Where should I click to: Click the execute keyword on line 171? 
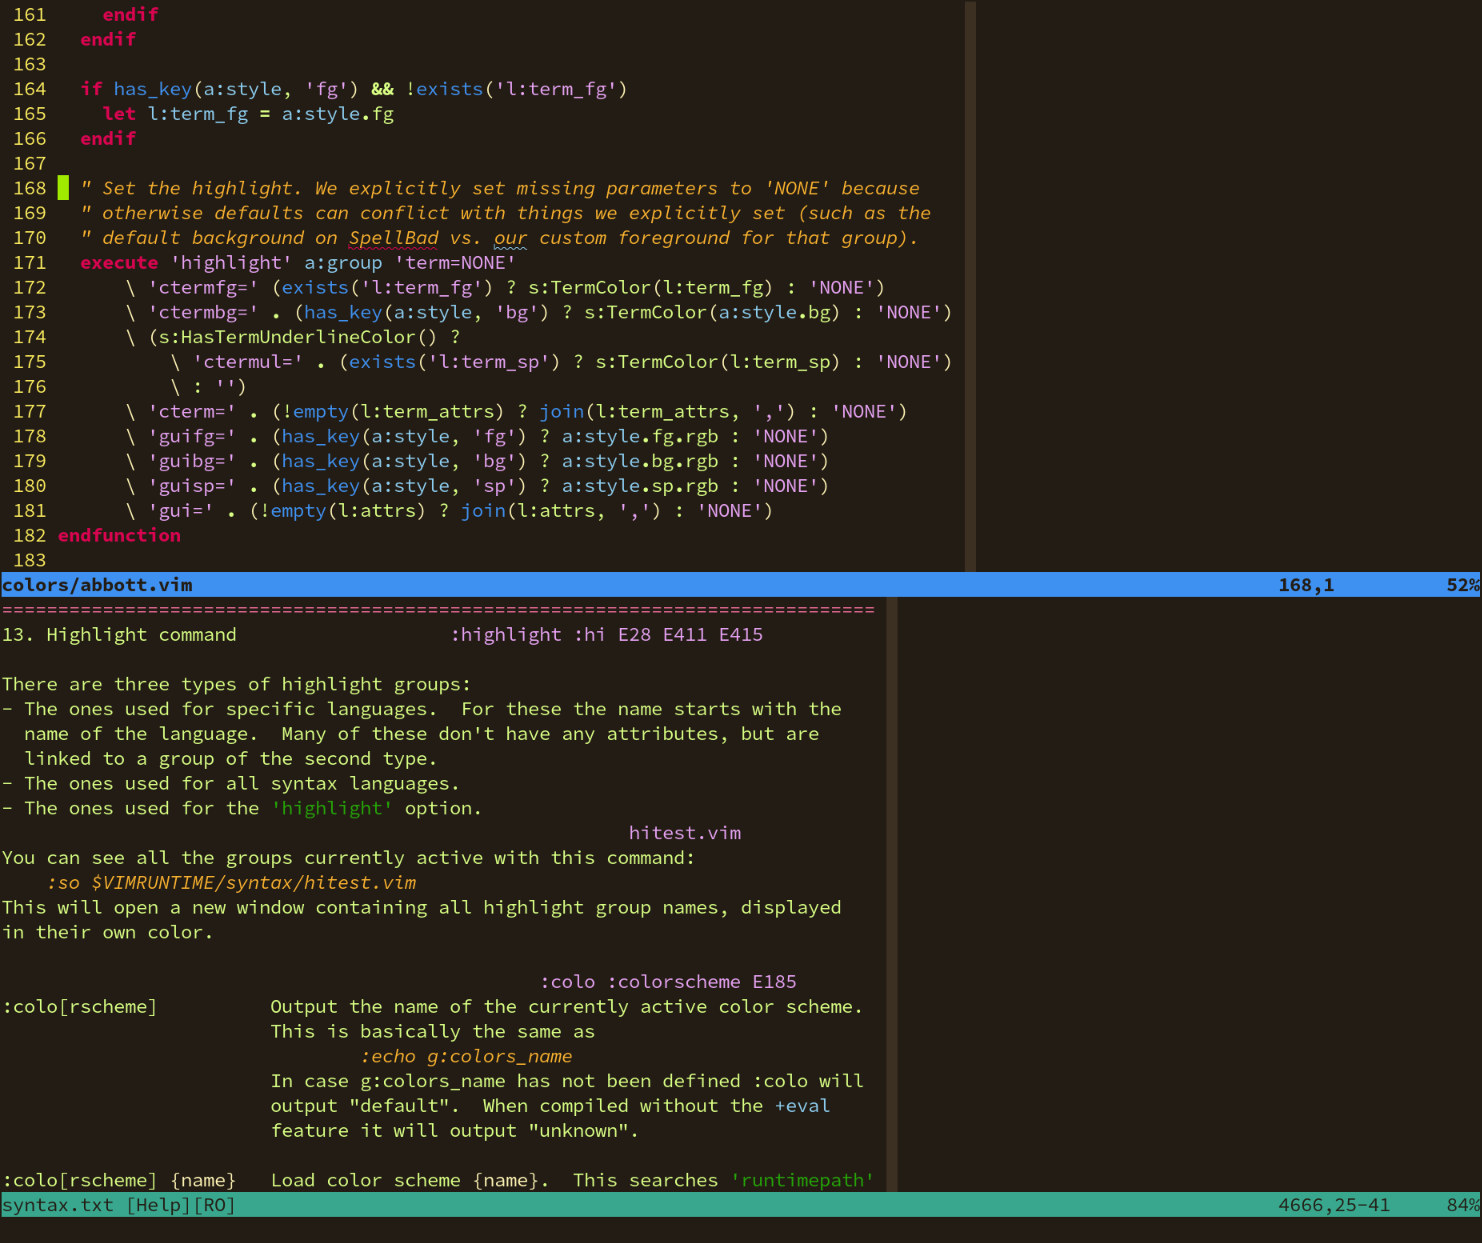click(x=119, y=262)
